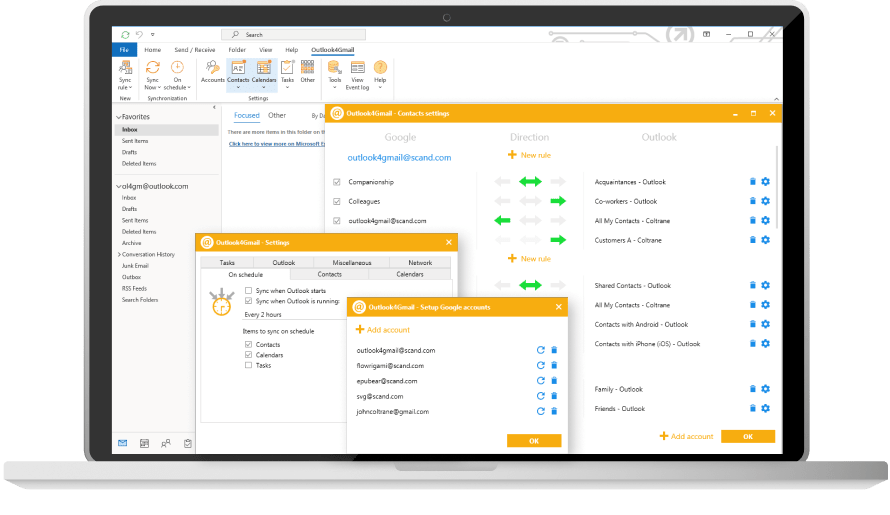Click Add account in Contacts settings window
890x515 pixels.
point(686,436)
